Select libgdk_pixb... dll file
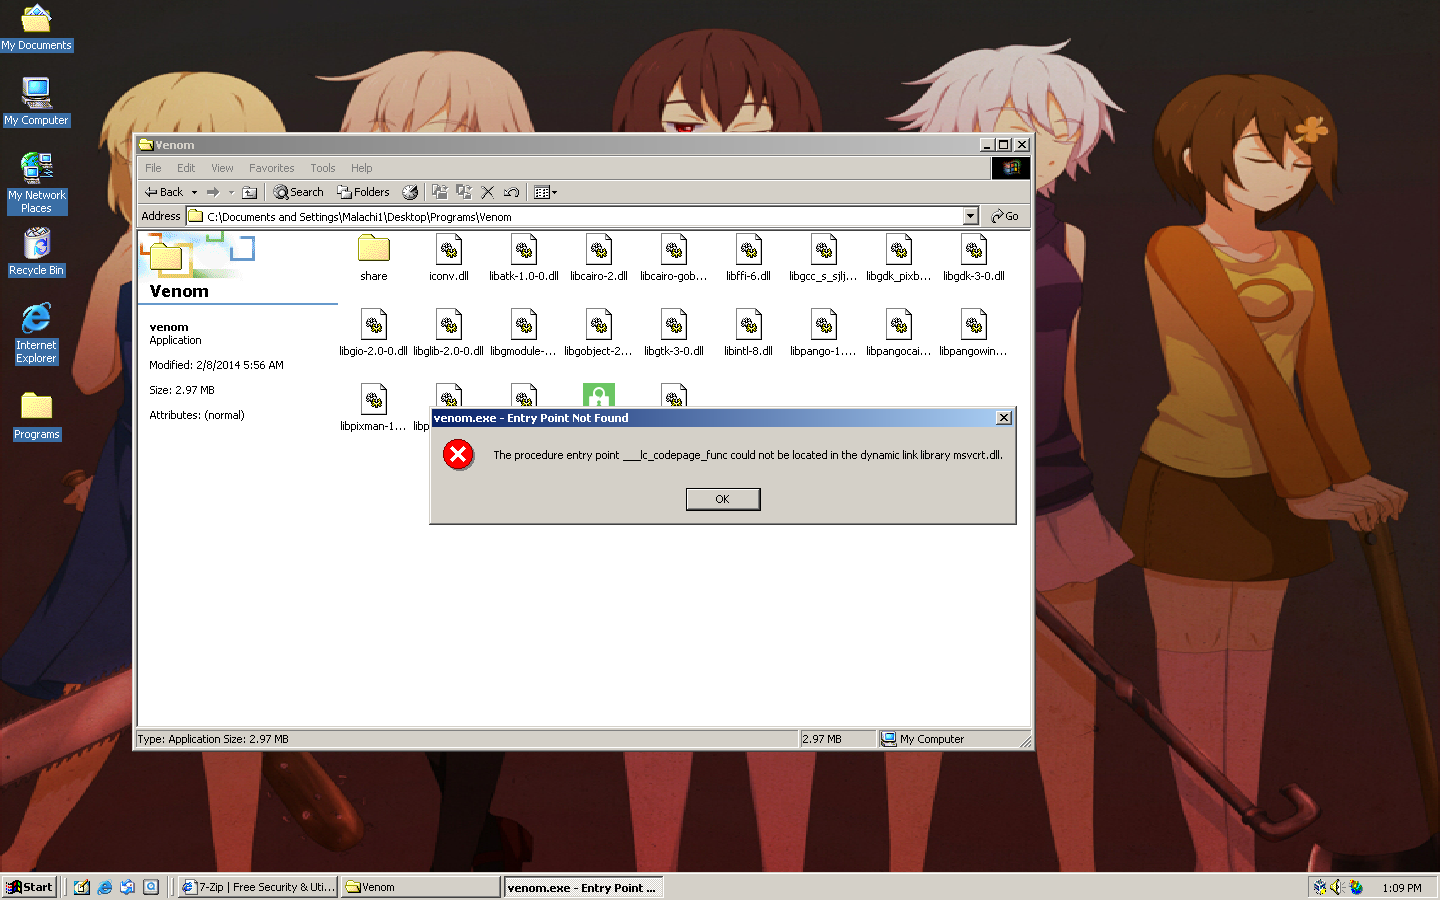 coord(899,258)
